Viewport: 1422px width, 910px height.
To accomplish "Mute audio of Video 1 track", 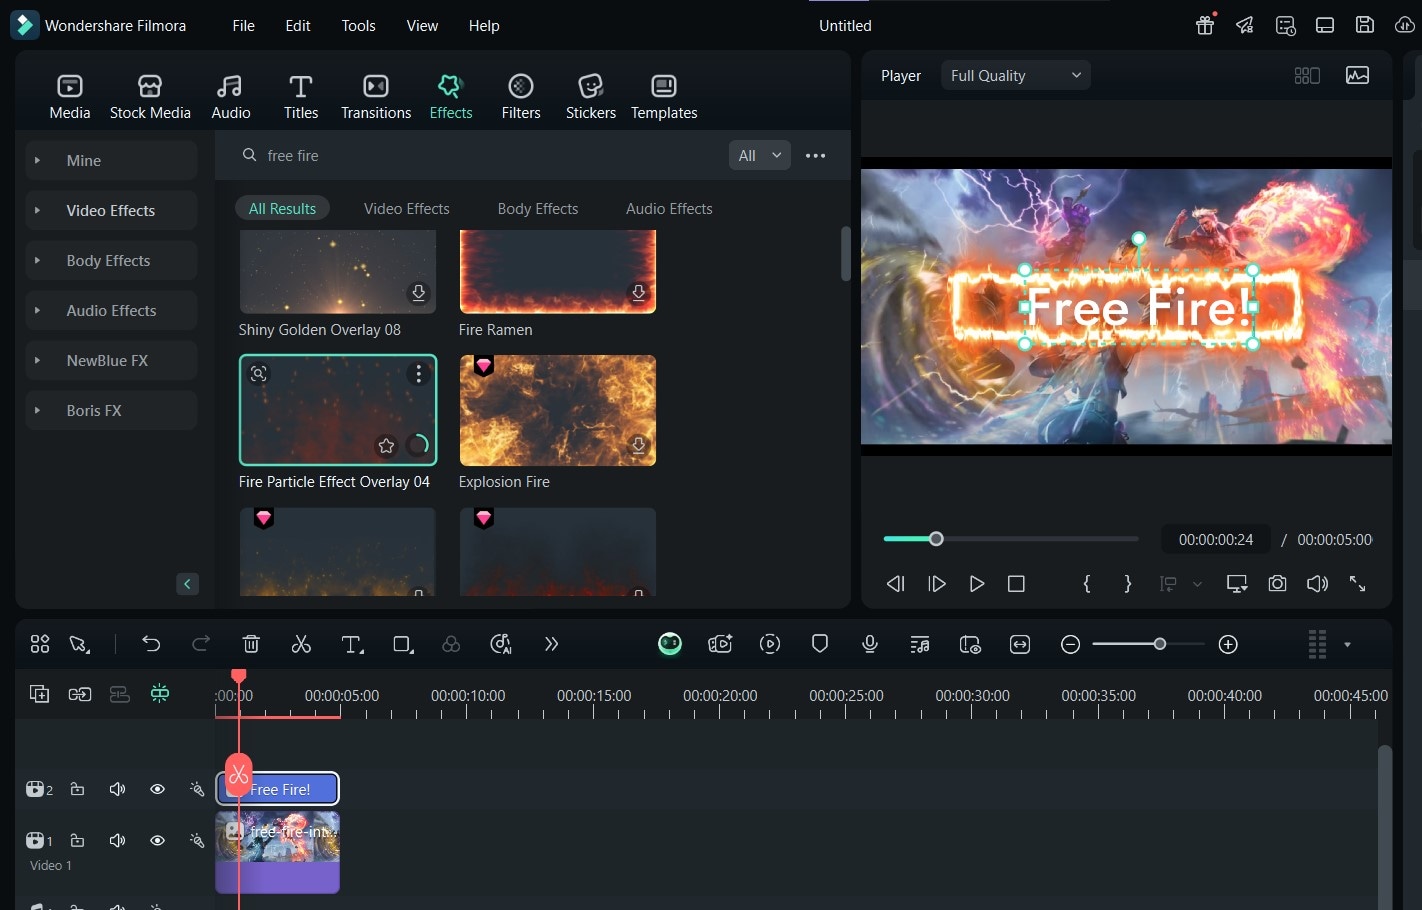I will (117, 840).
